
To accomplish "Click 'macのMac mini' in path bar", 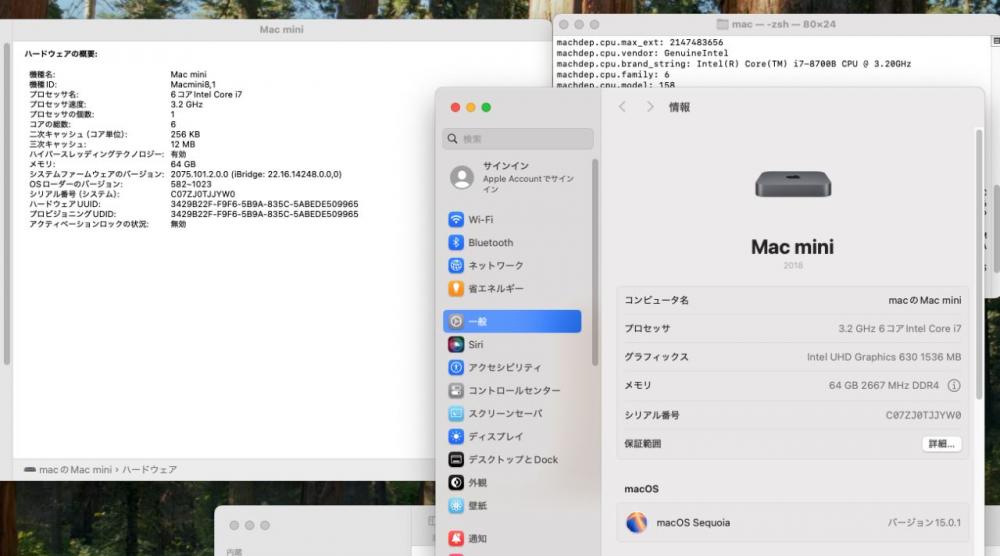I will coord(75,469).
